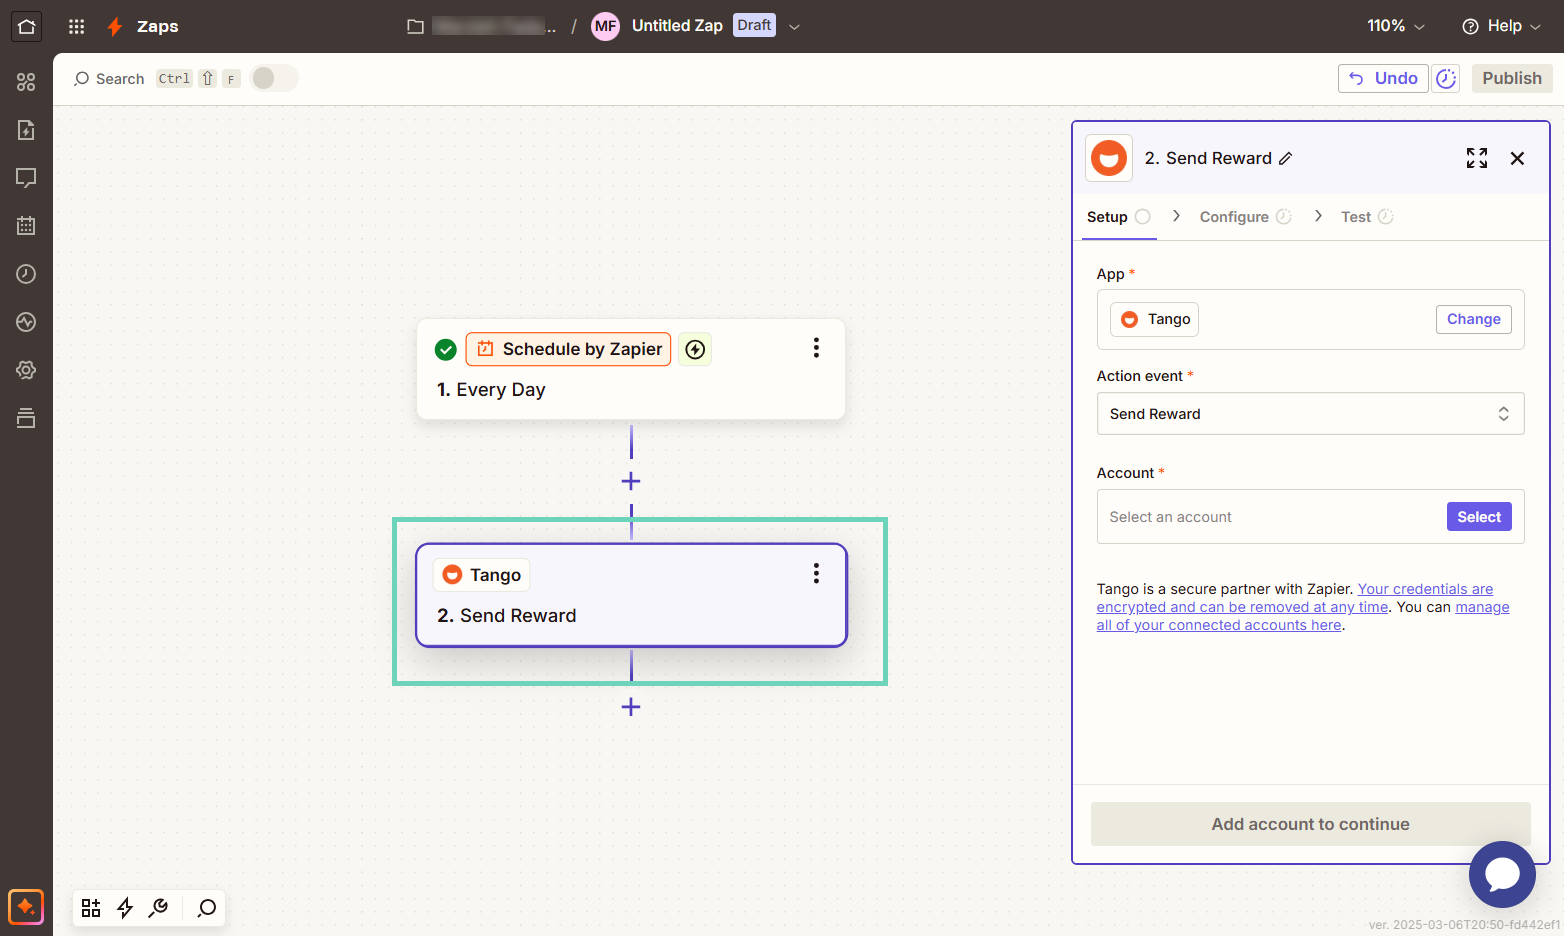Switch to the Configure tab
This screenshot has width=1564, height=936.
pos(1245,217)
